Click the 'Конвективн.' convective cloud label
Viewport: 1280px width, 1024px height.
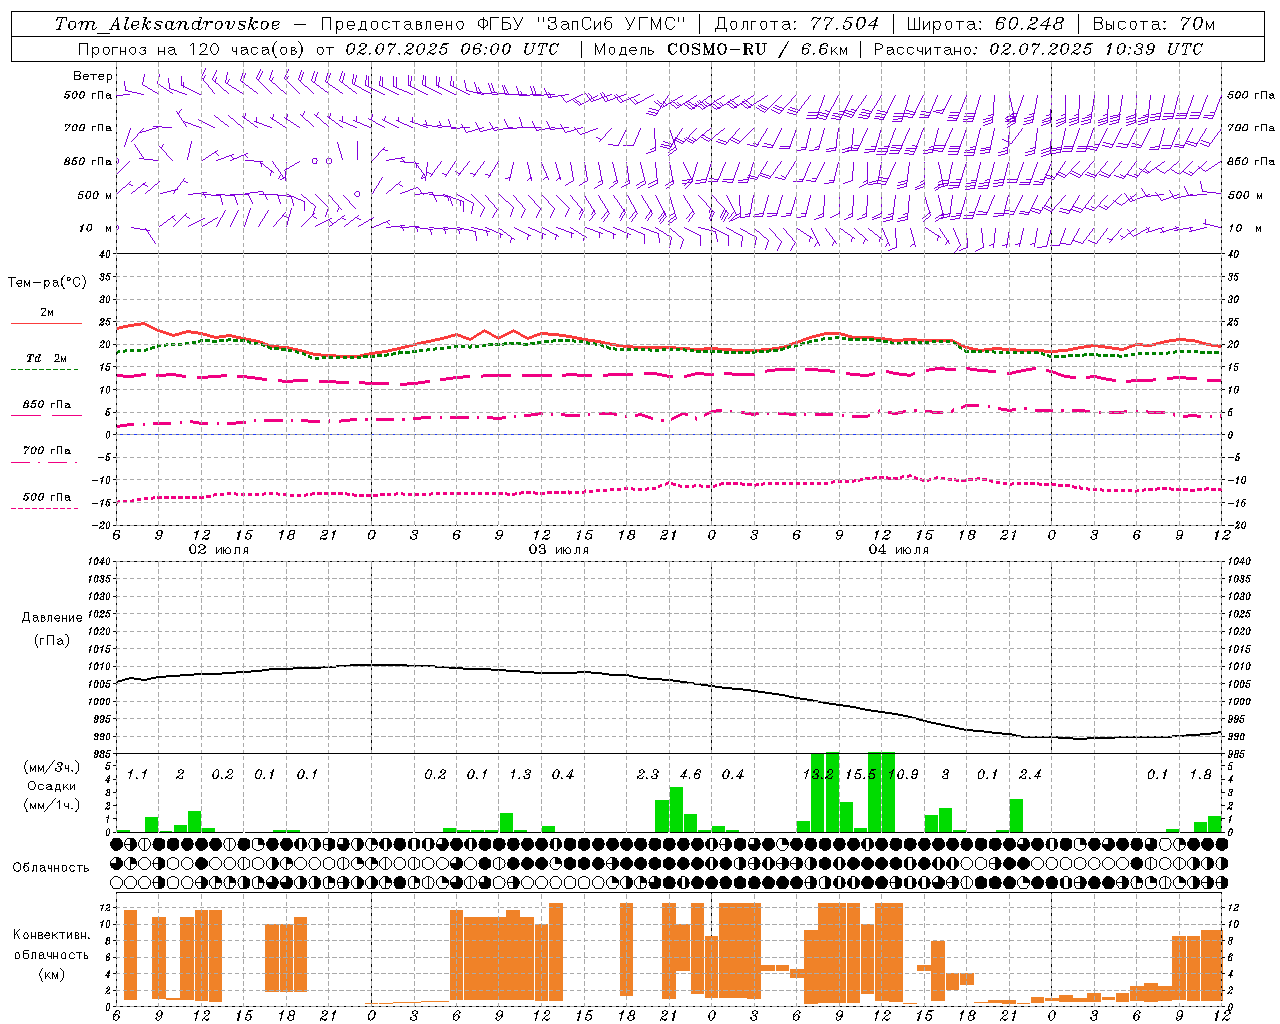coord(51,934)
